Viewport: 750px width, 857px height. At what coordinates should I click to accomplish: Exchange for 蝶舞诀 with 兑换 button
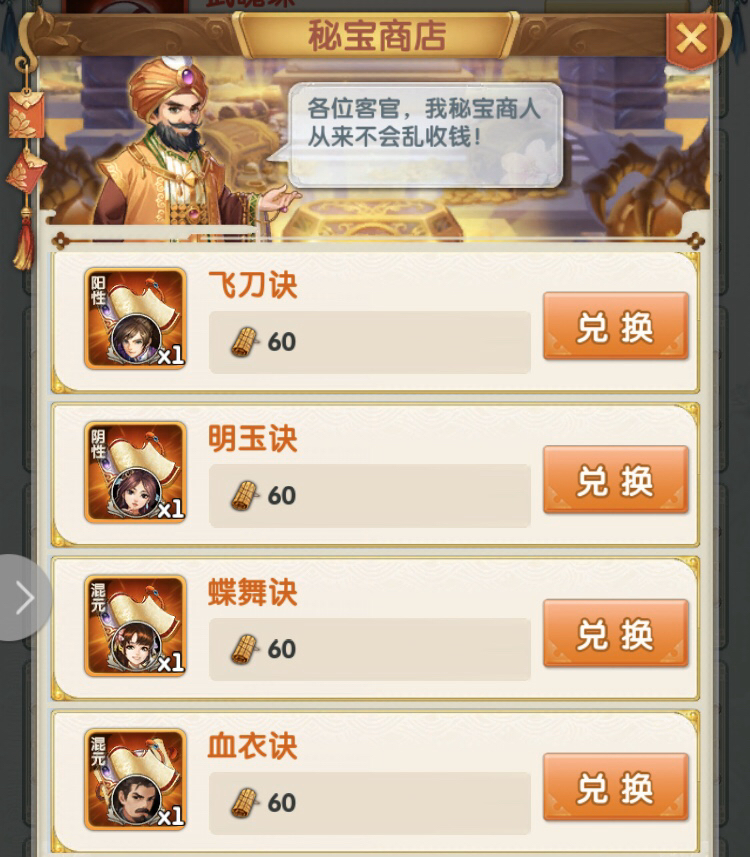click(616, 633)
